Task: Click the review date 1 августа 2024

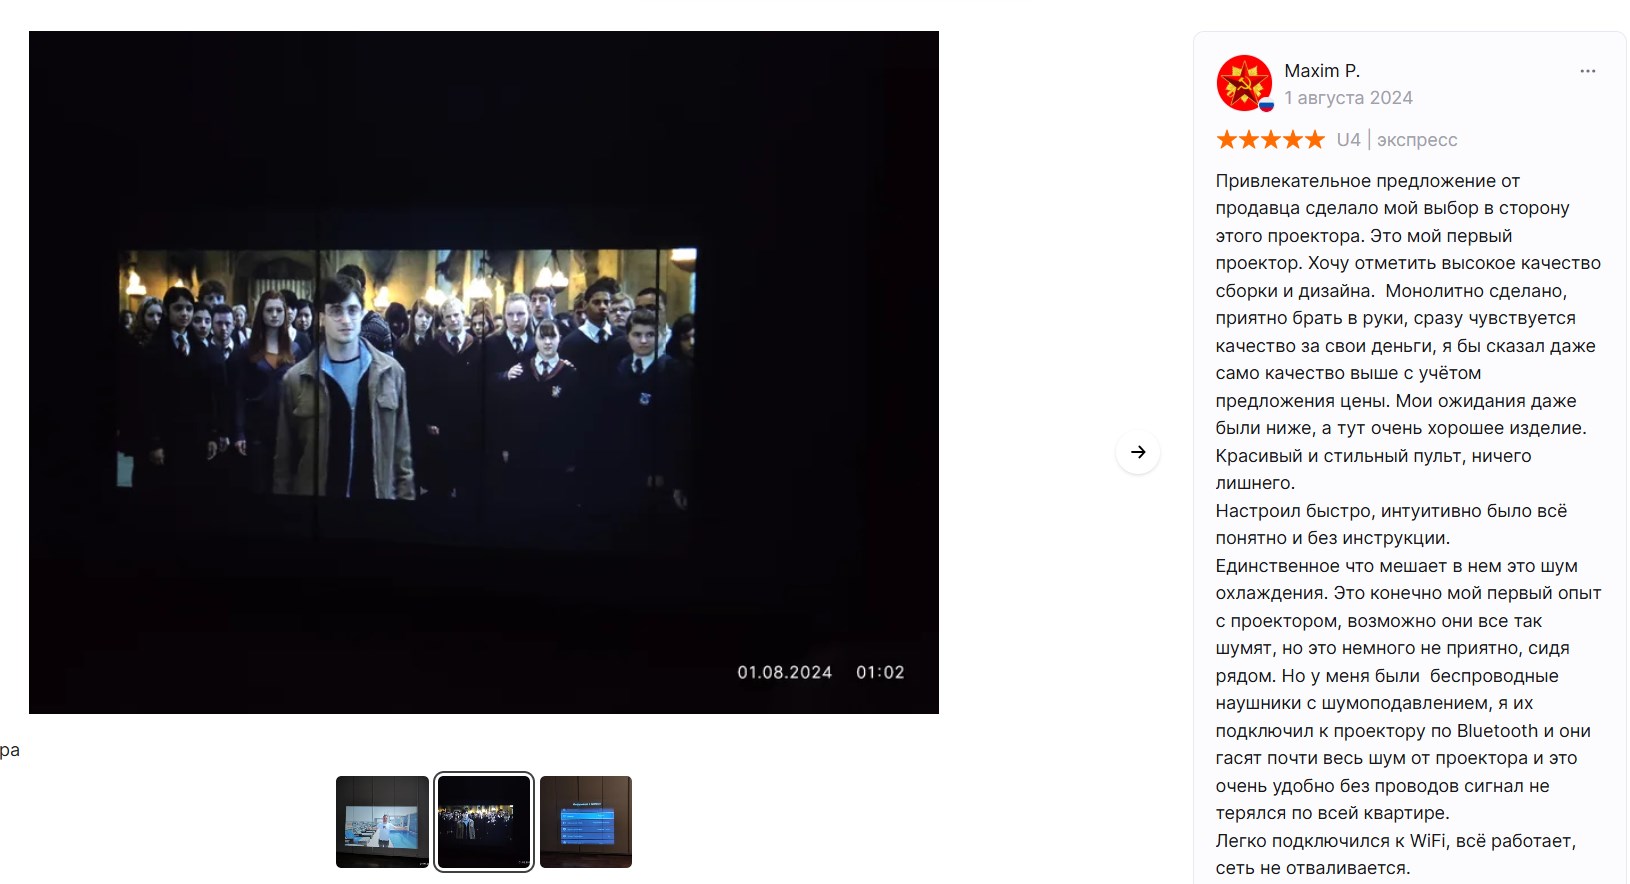Action: 1348,98
